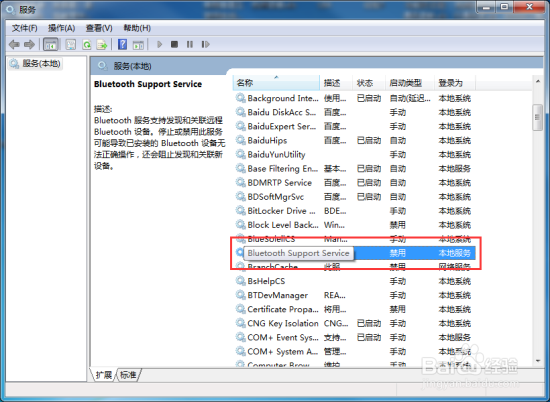Open the 文件(F) menu

point(25,28)
